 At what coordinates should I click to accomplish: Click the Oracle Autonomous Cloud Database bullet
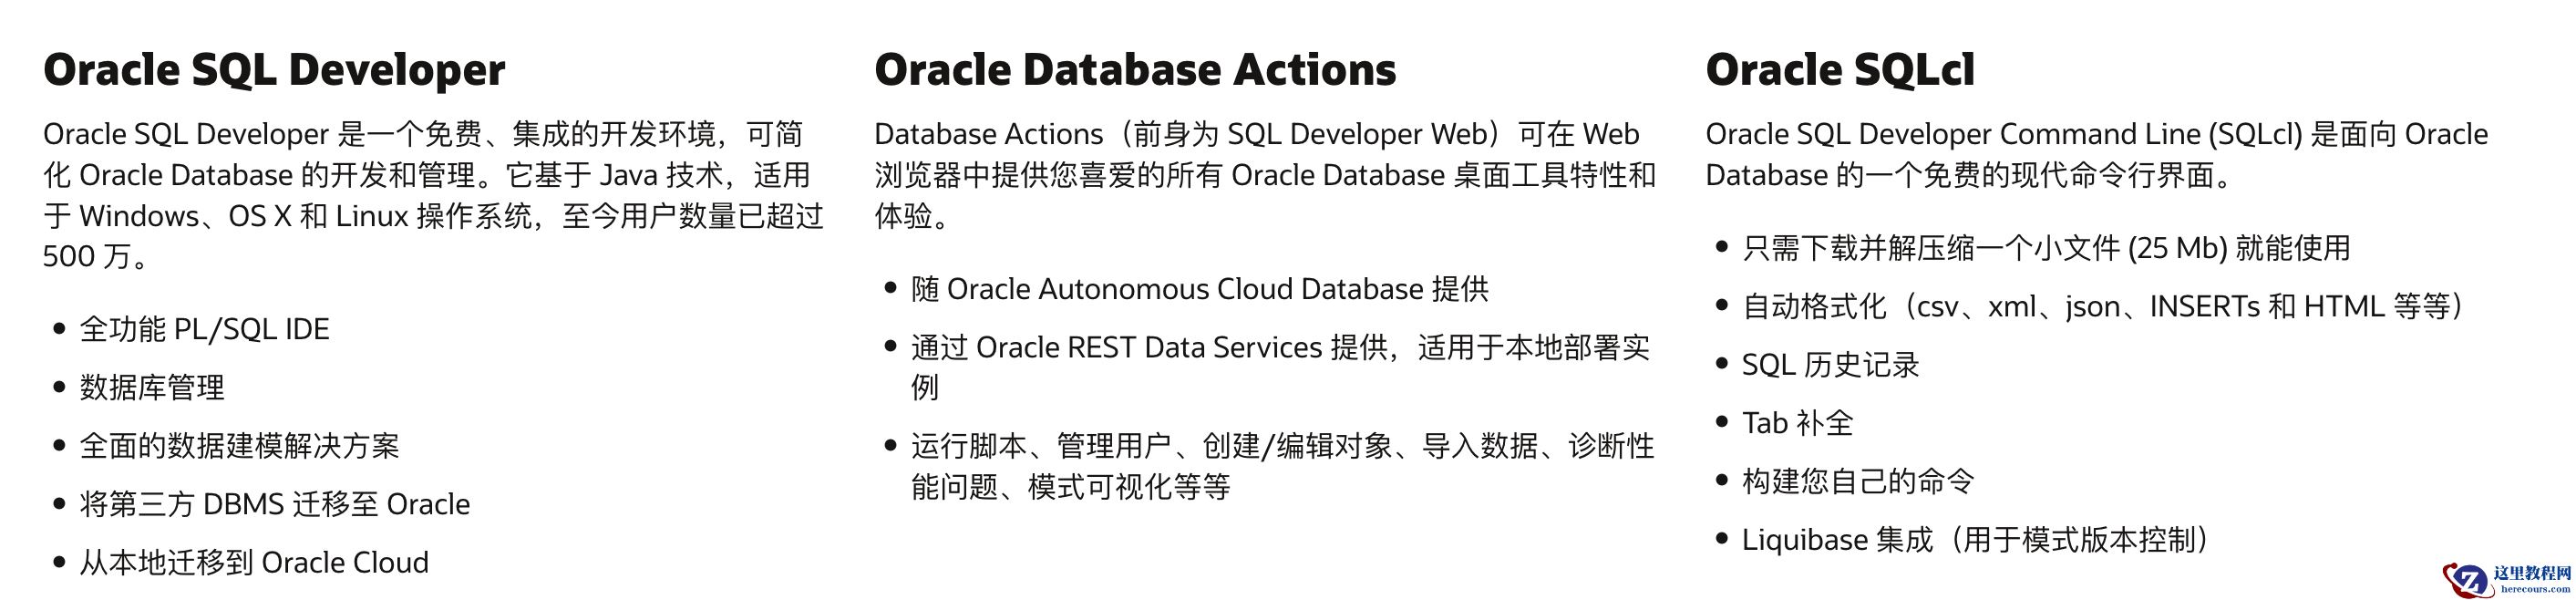click(1199, 289)
